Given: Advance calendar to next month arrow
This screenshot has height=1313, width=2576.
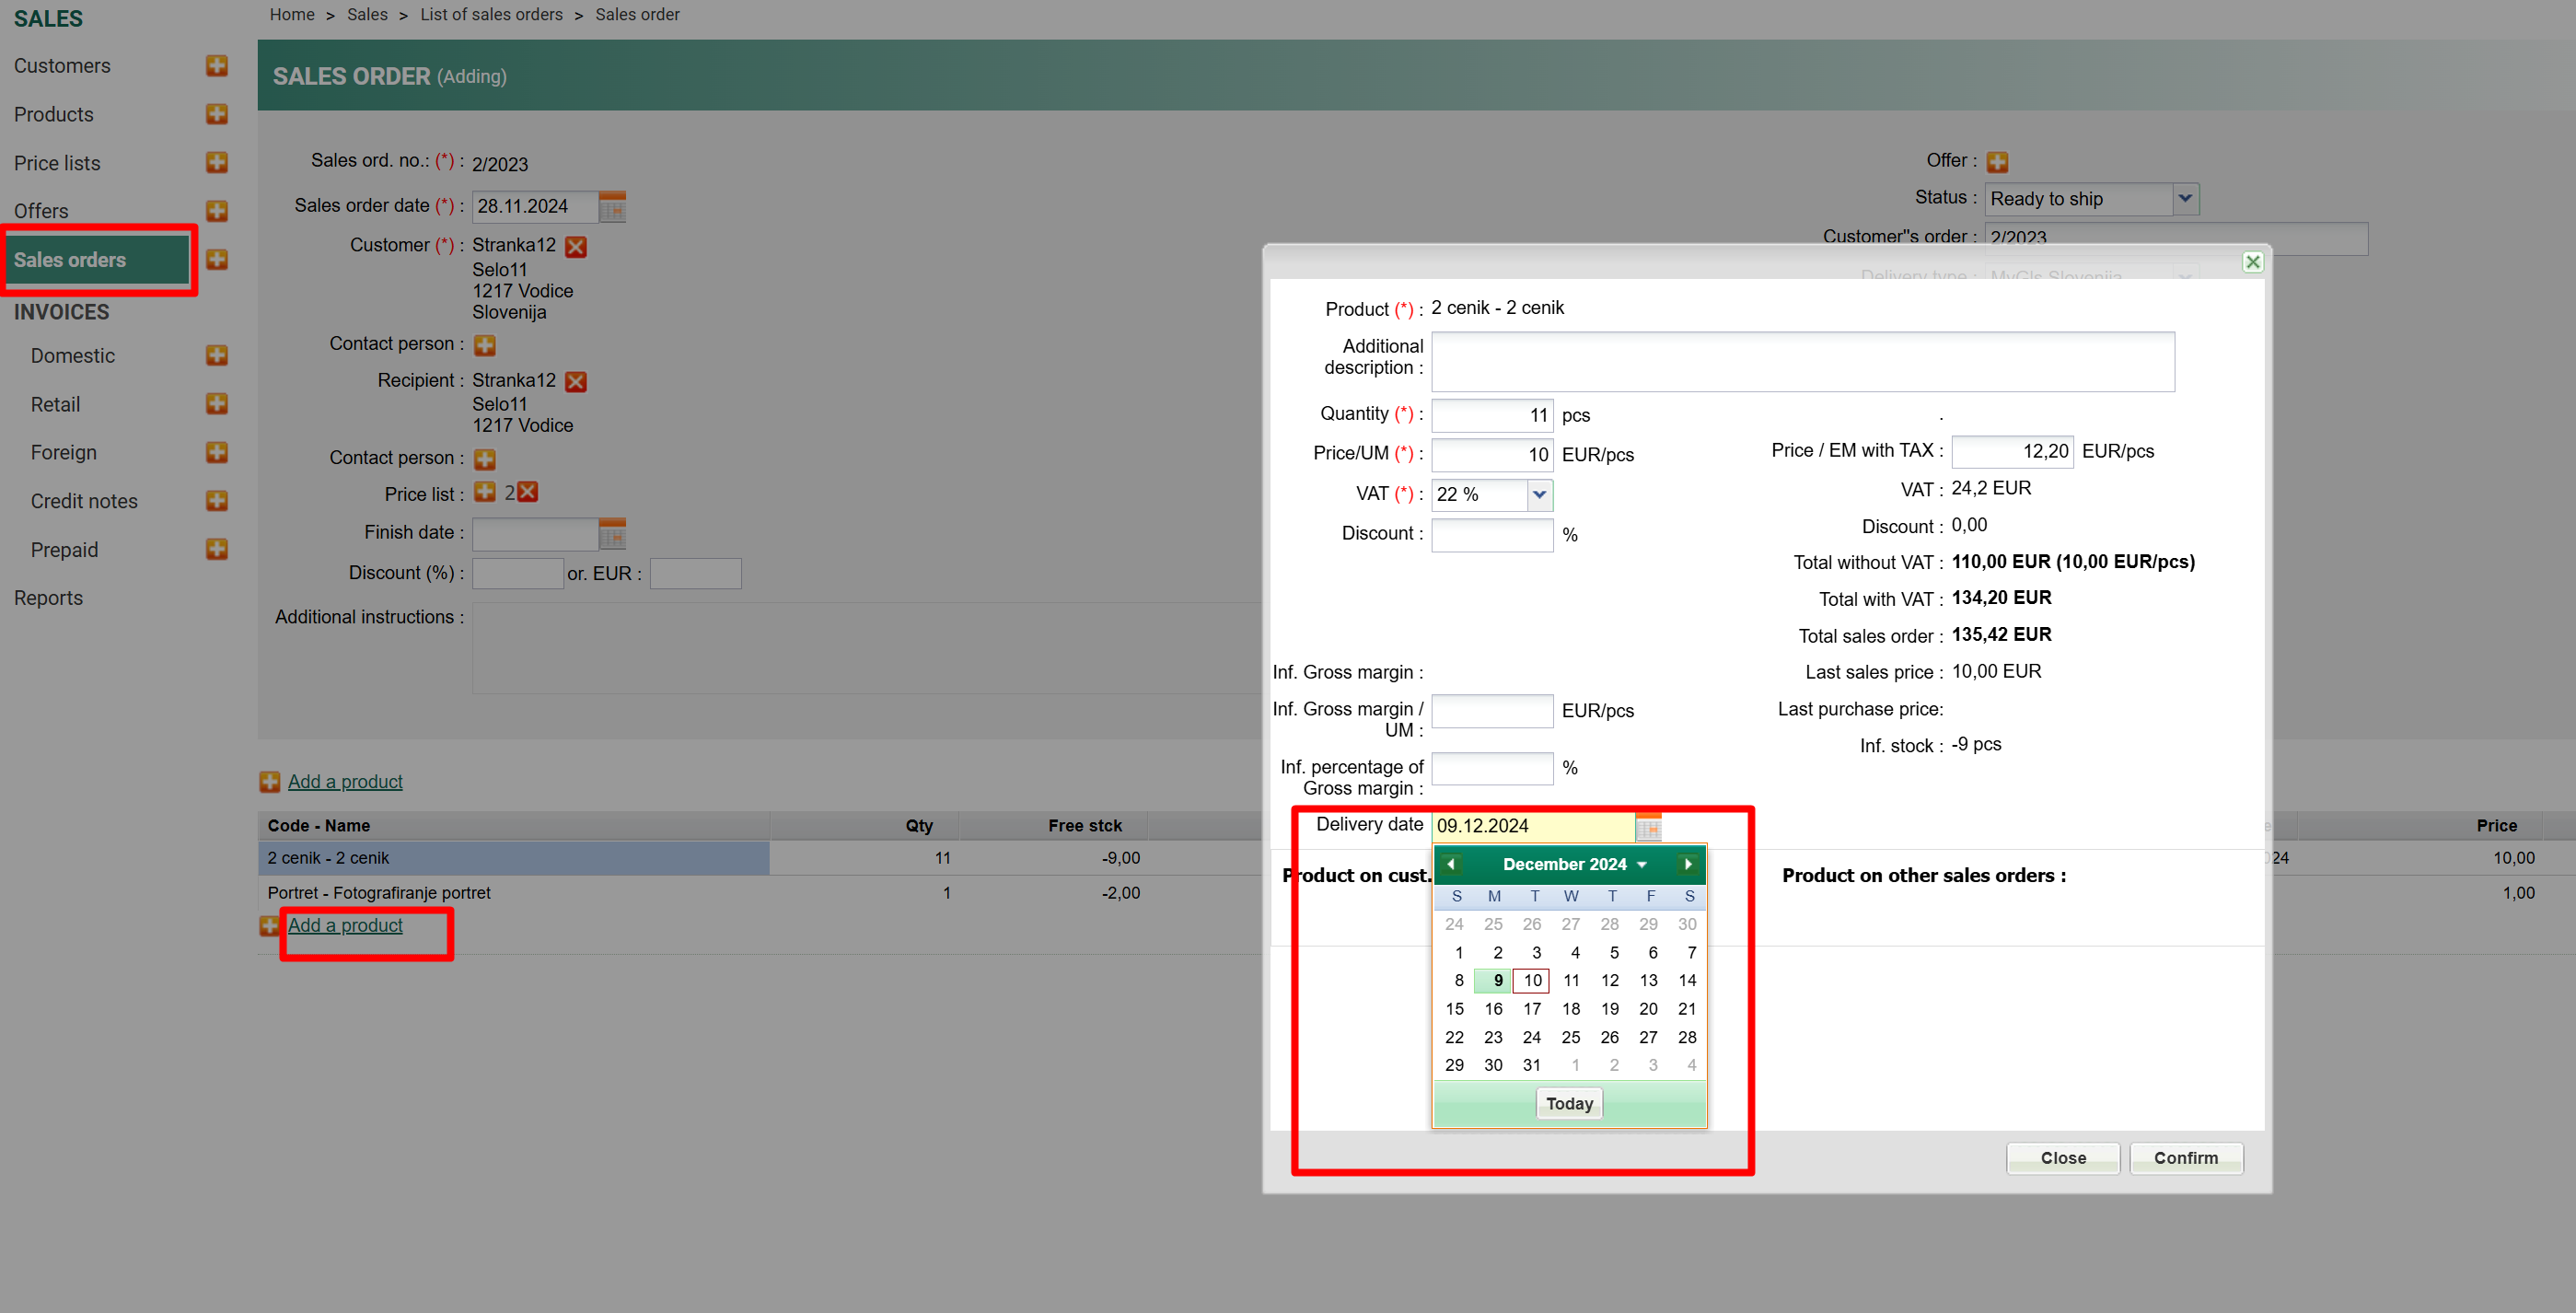Looking at the screenshot, I should [x=1688, y=864].
